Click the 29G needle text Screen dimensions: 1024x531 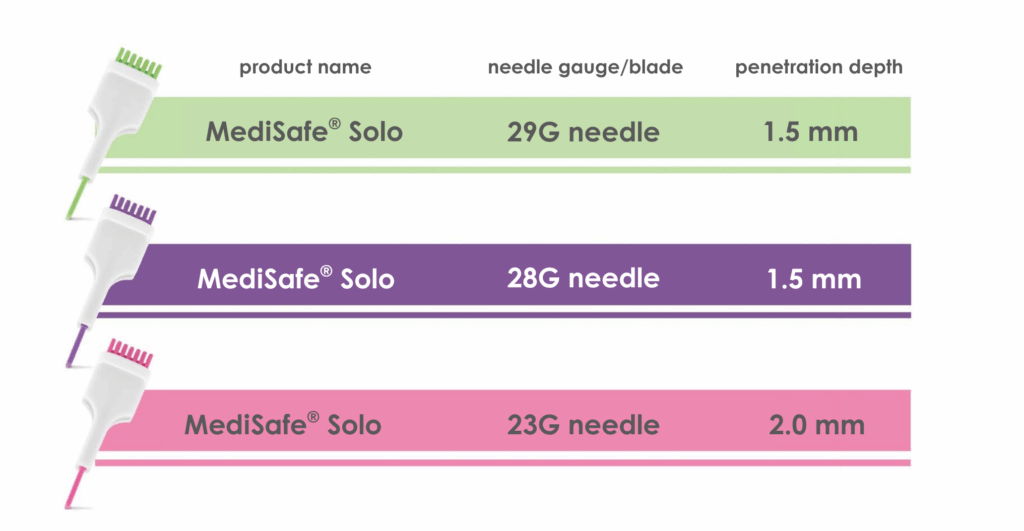(x=583, y=131)
